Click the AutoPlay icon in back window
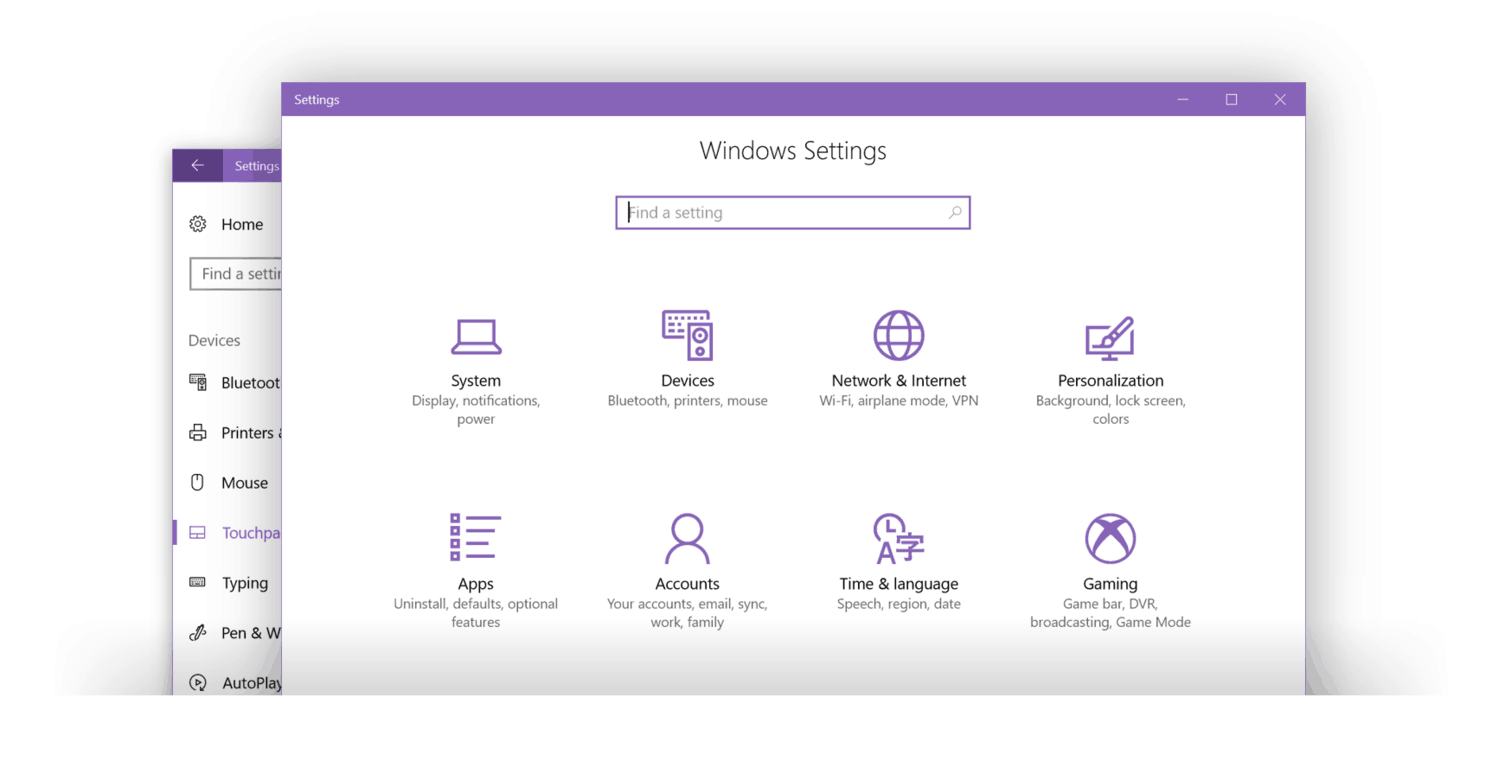The image size is (1511, 768). point(198,683)
